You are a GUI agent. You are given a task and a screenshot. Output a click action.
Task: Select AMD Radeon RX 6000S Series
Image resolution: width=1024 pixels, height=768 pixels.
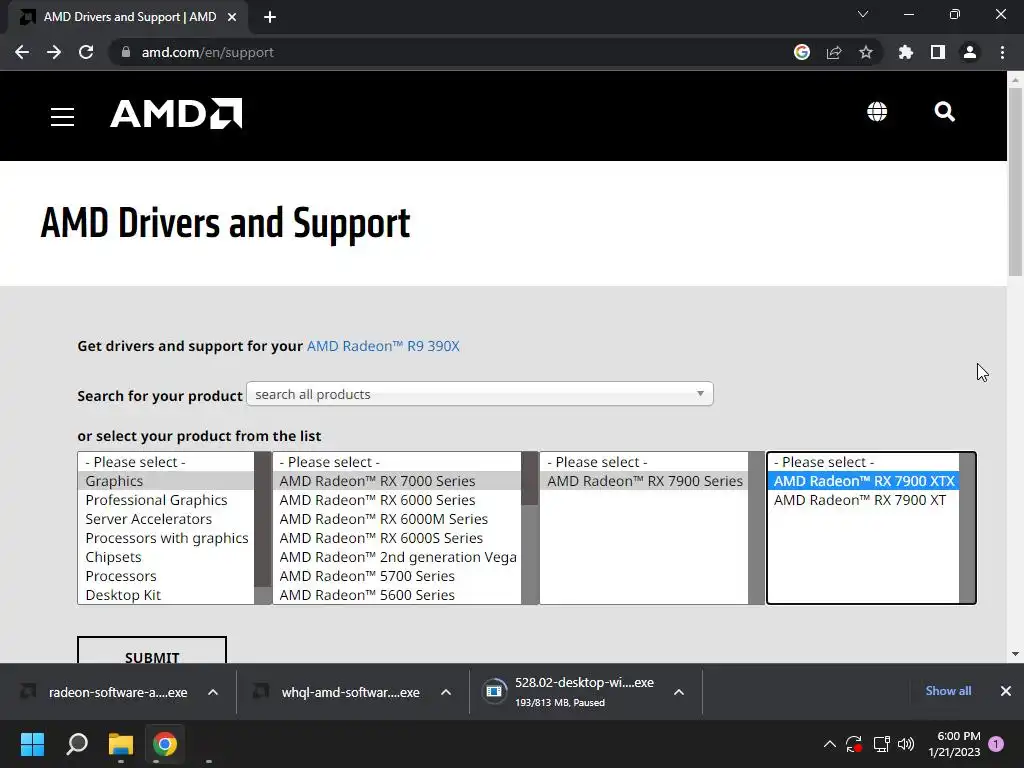coord(397,537)
